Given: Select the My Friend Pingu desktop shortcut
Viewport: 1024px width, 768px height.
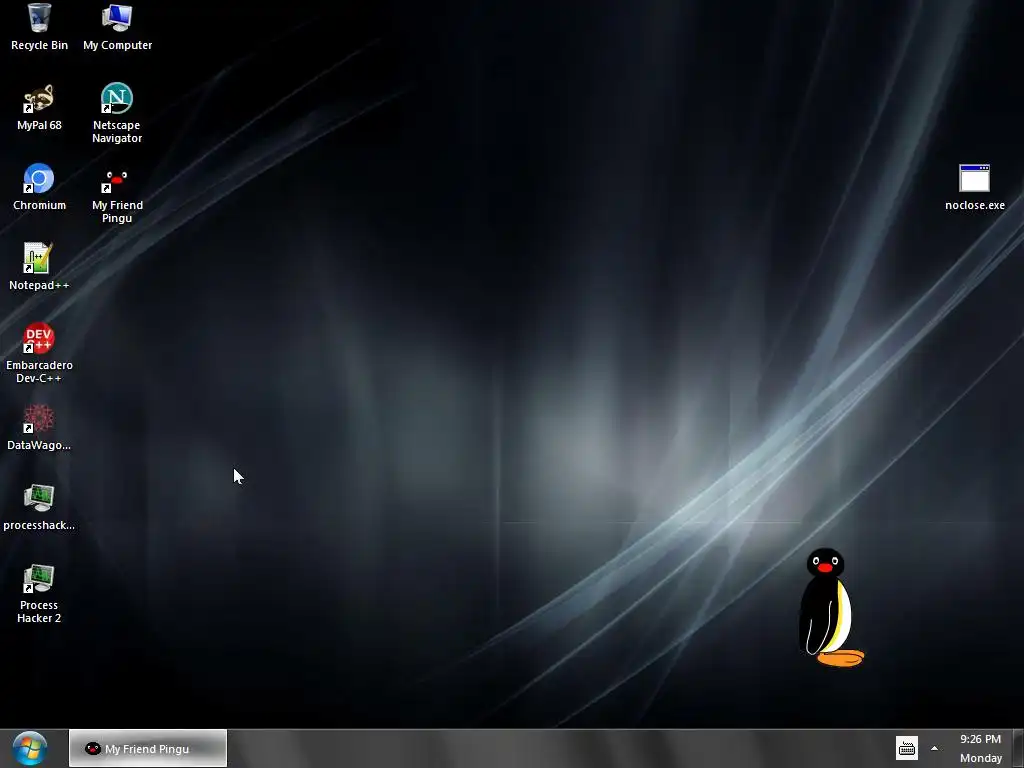Looking at the screenshot, I should click(117, 194).
